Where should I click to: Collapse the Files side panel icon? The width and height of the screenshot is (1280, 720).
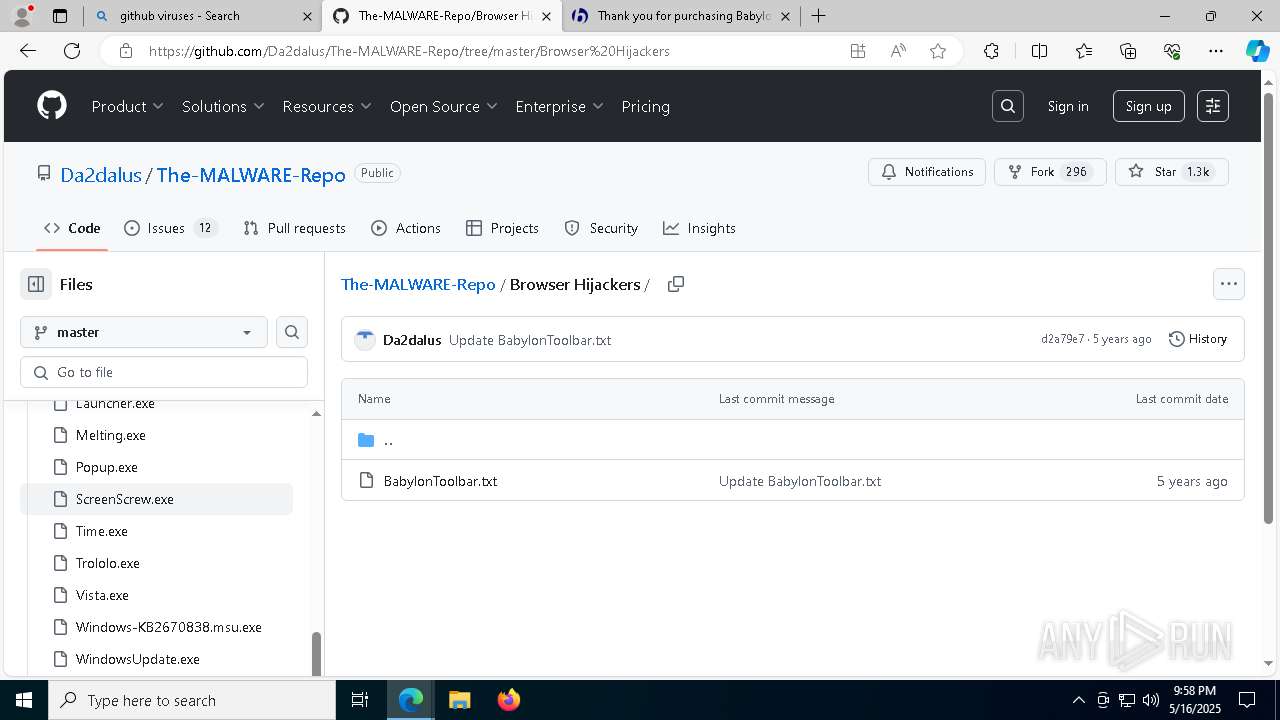point(36,284)
